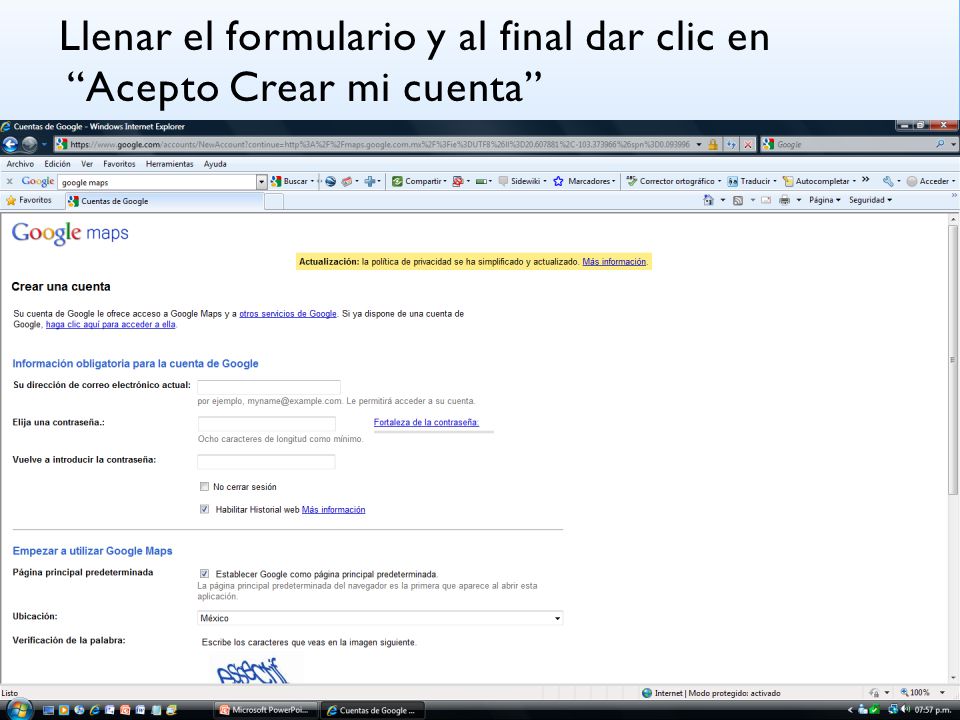Click haga clic aquí para acceder link
The width and height of the screenshot is (960, 720).
[x=111, y=324]
